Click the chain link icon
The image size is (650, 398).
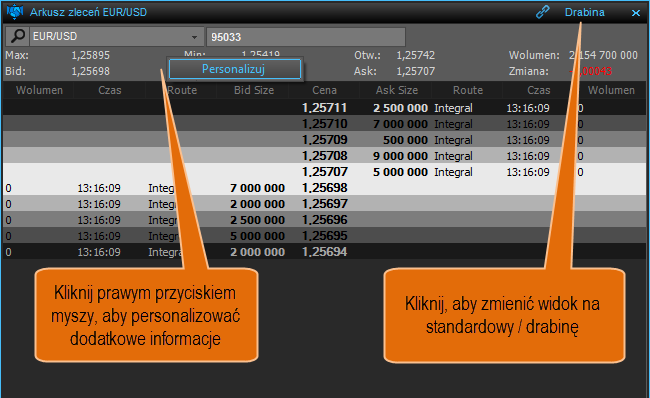pyautogui.click(x=542, y=12)
